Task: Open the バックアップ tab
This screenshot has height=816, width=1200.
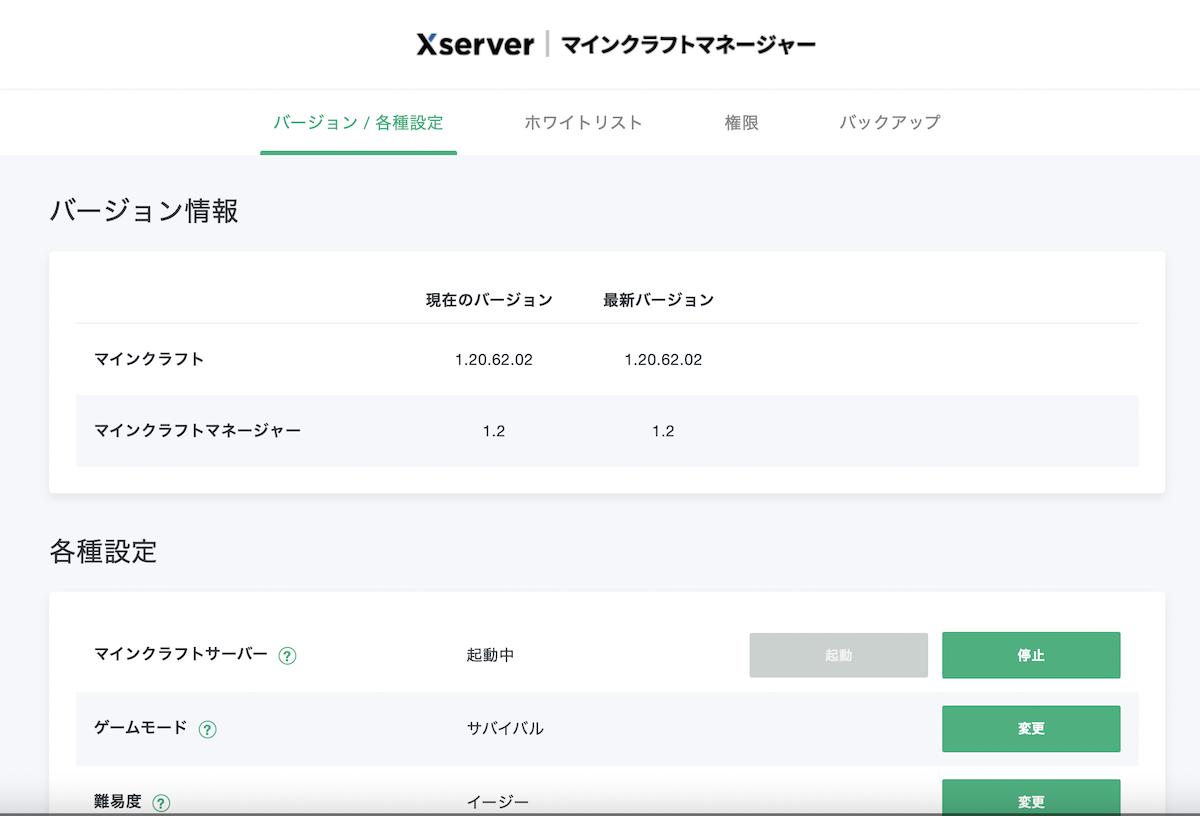Action: [890, 122]
